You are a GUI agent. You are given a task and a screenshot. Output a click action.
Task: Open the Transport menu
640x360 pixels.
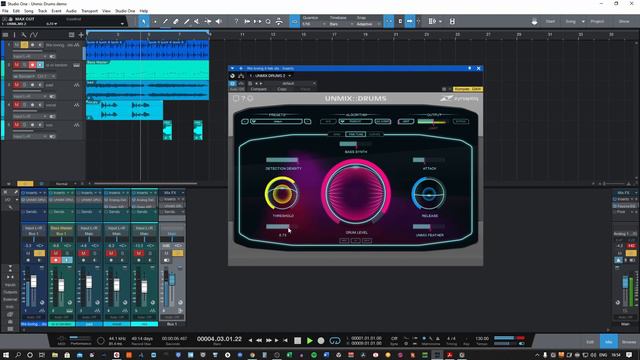[x=89, y=11]
